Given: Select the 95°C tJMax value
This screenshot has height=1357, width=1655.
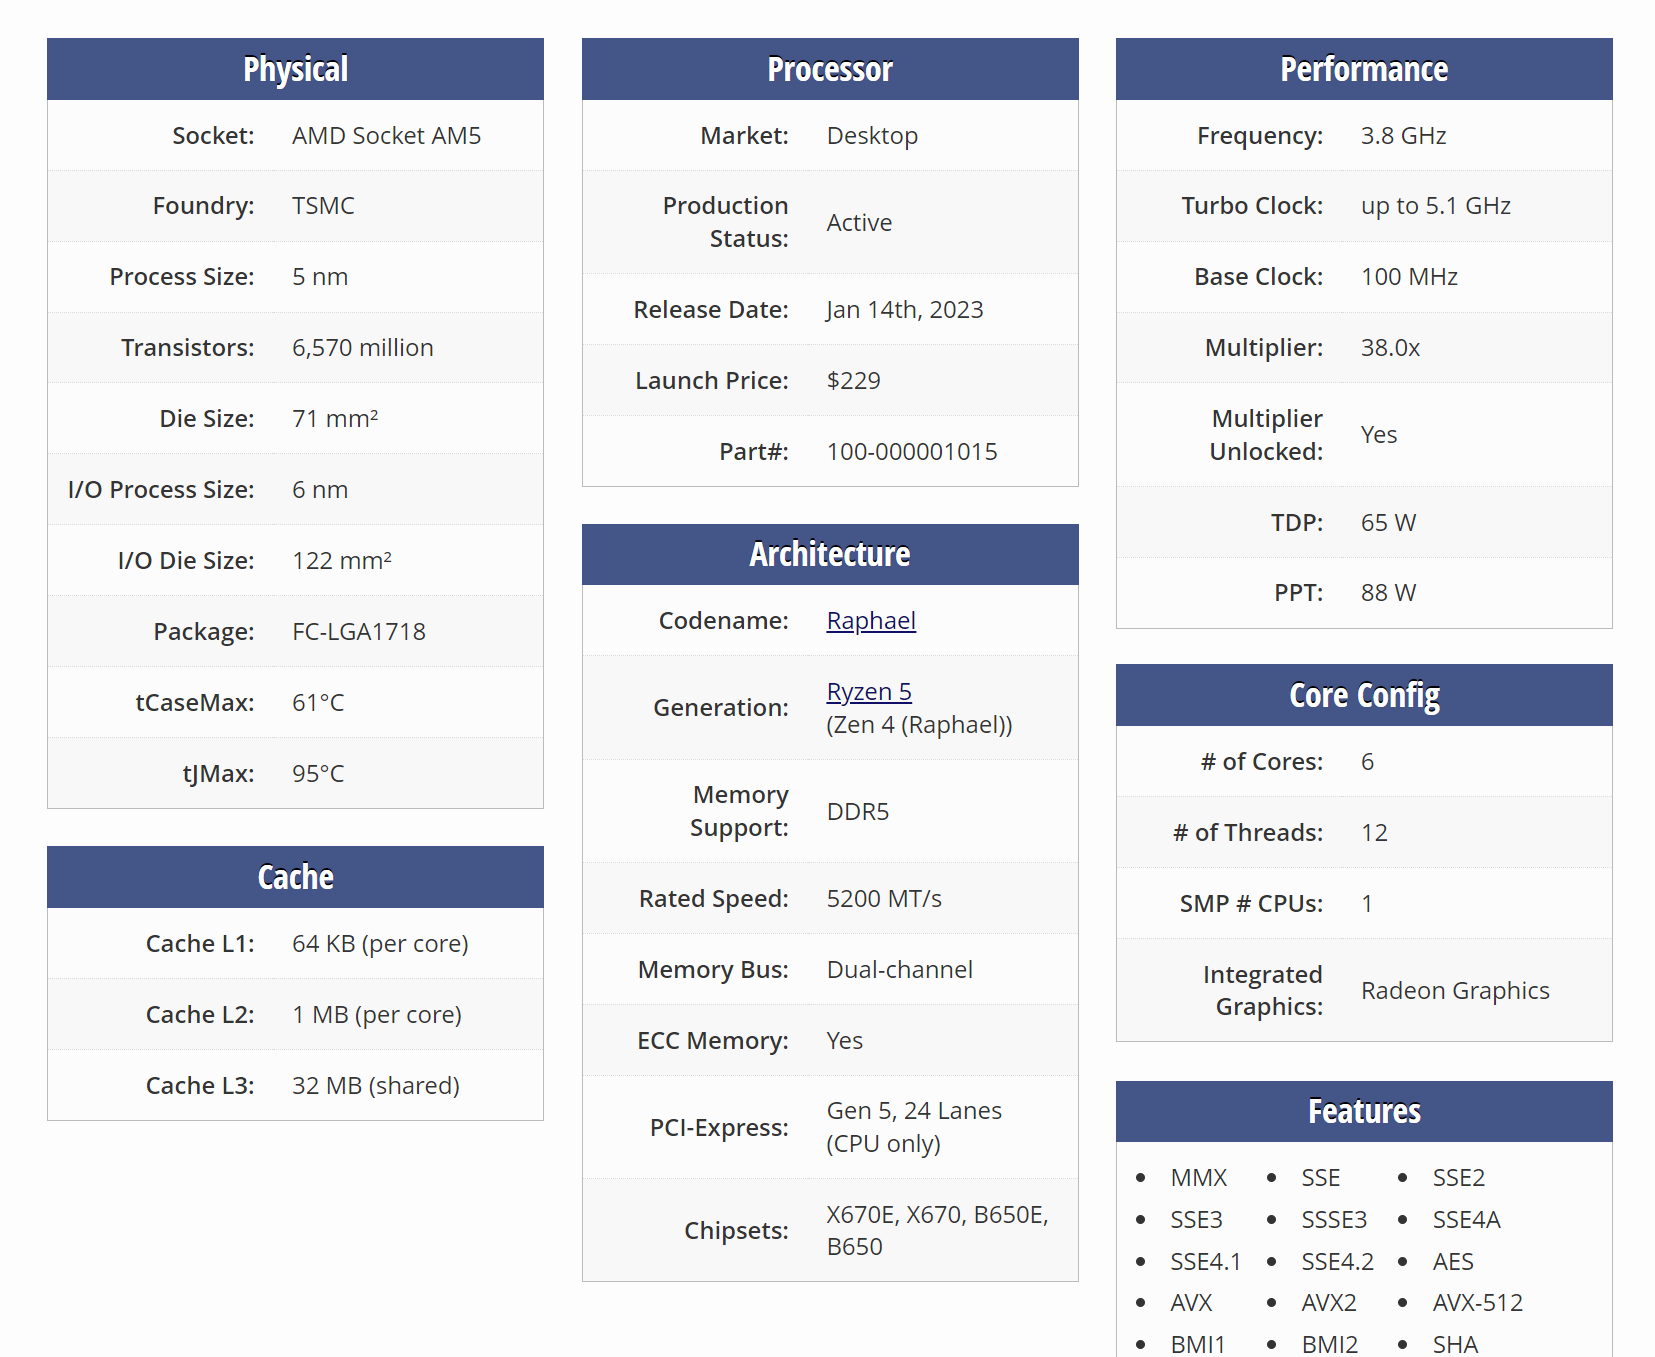Looking at the screenshot, I should [x=318, y=774].
